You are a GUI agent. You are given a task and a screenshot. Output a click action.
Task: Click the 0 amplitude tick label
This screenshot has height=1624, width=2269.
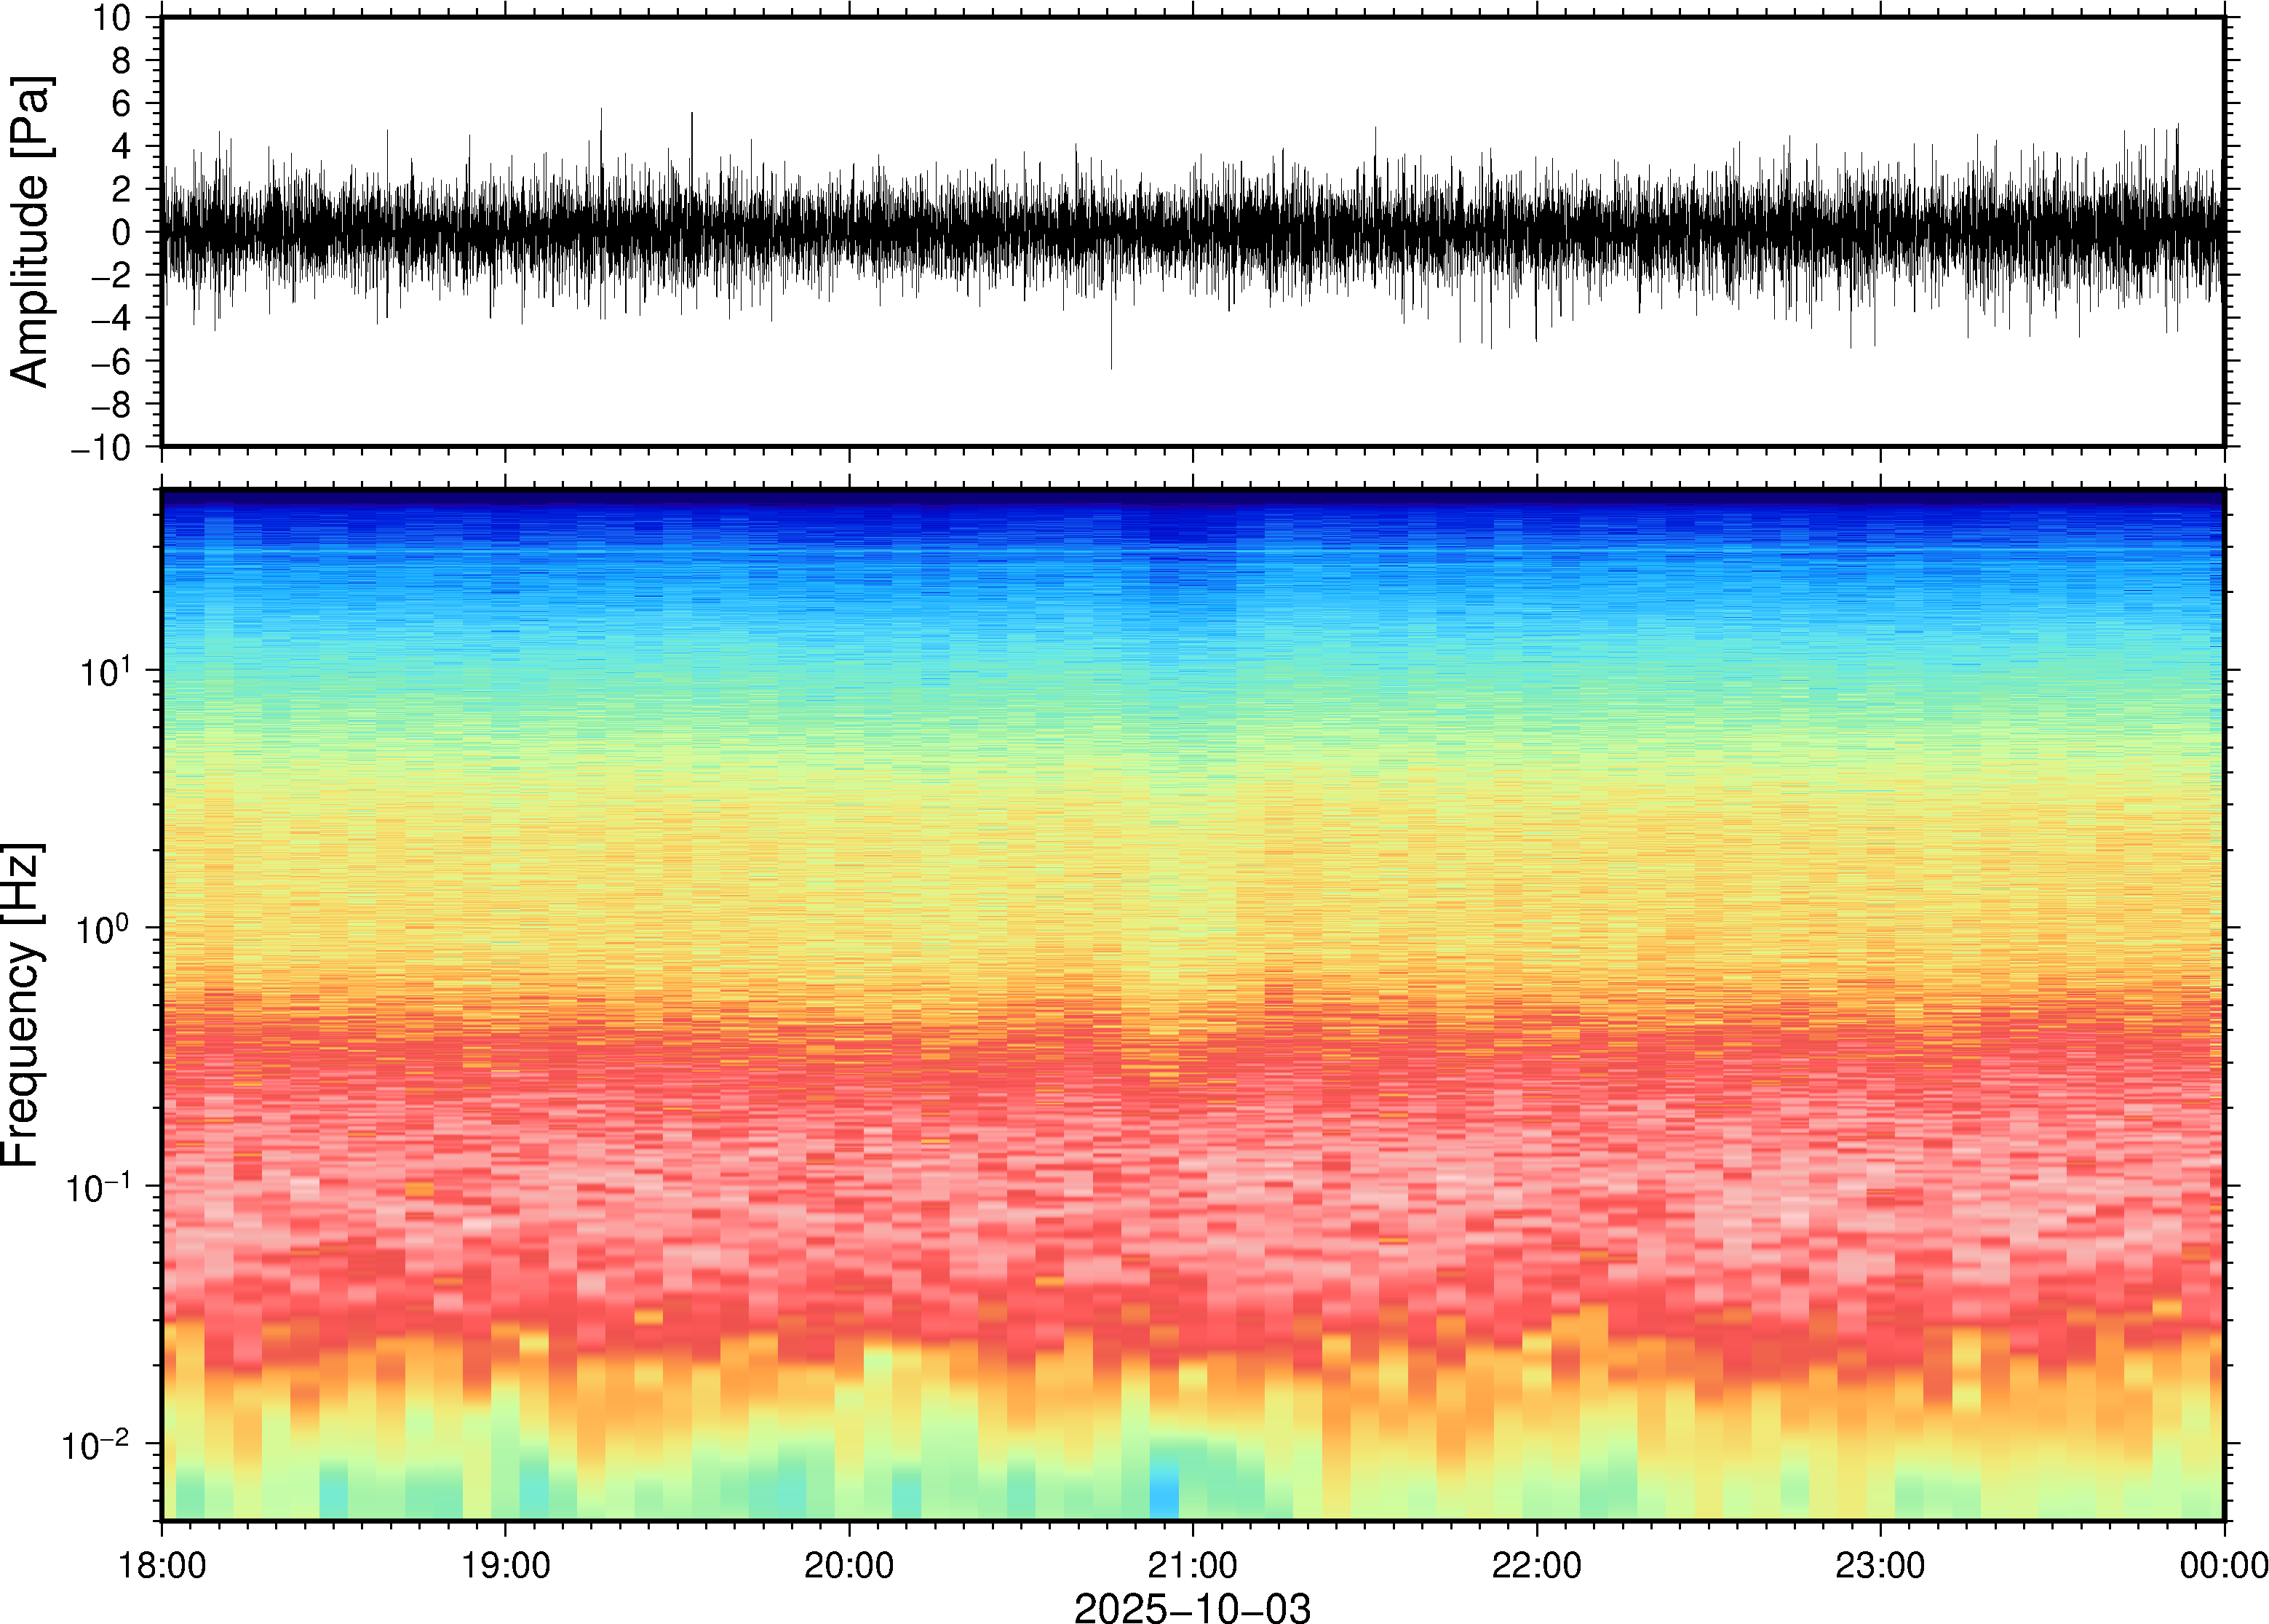tap(122, 233)
